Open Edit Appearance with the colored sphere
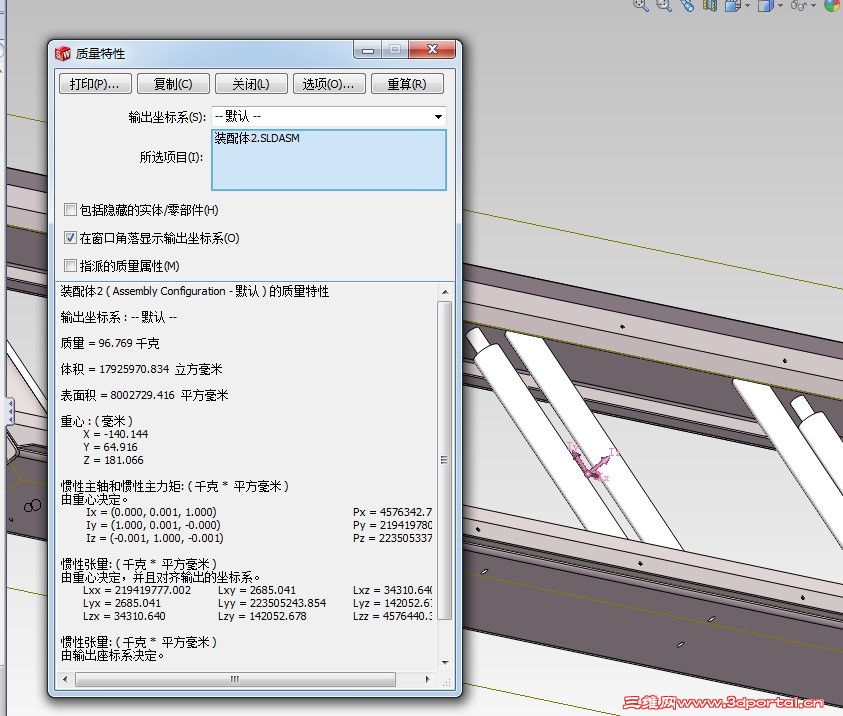The width and height of the screenshot is (843, 716). point(833,8)
